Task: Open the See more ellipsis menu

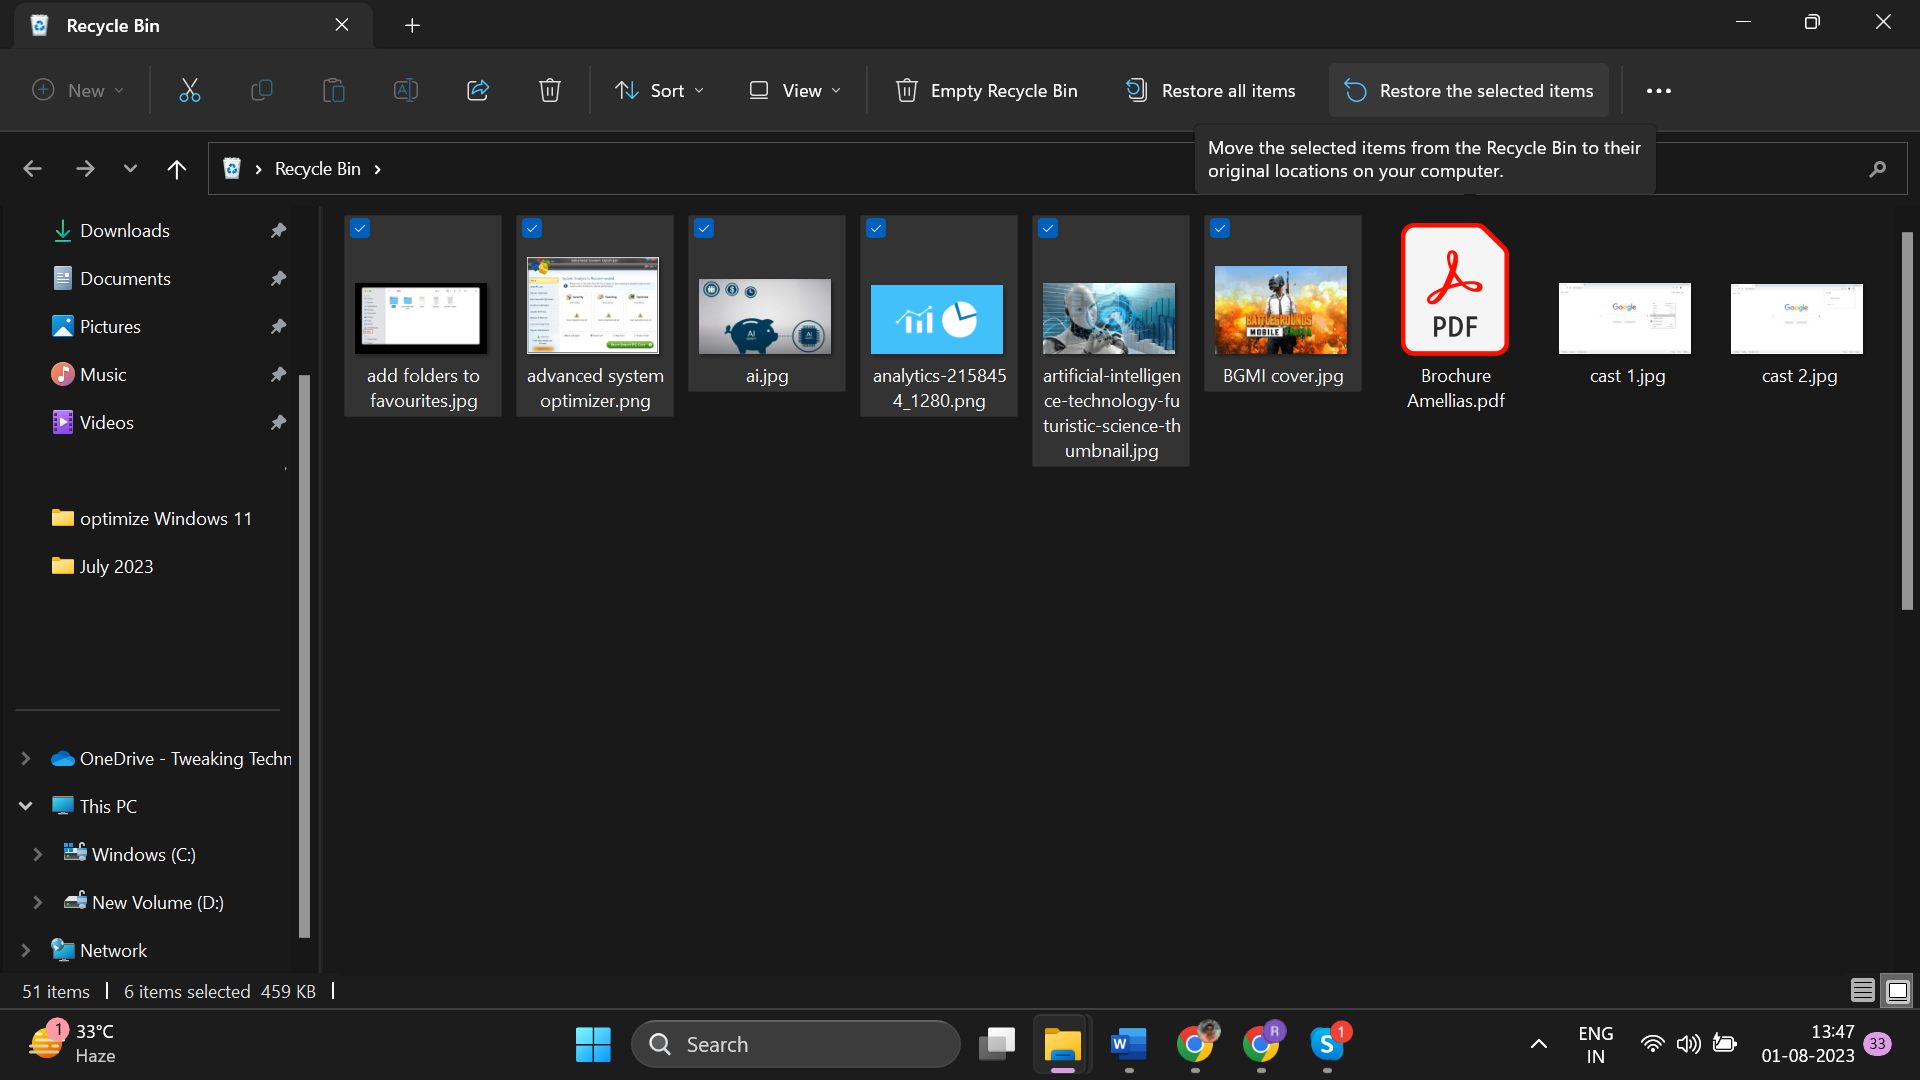Action: pyautogui.click(x=1658, y=91)
